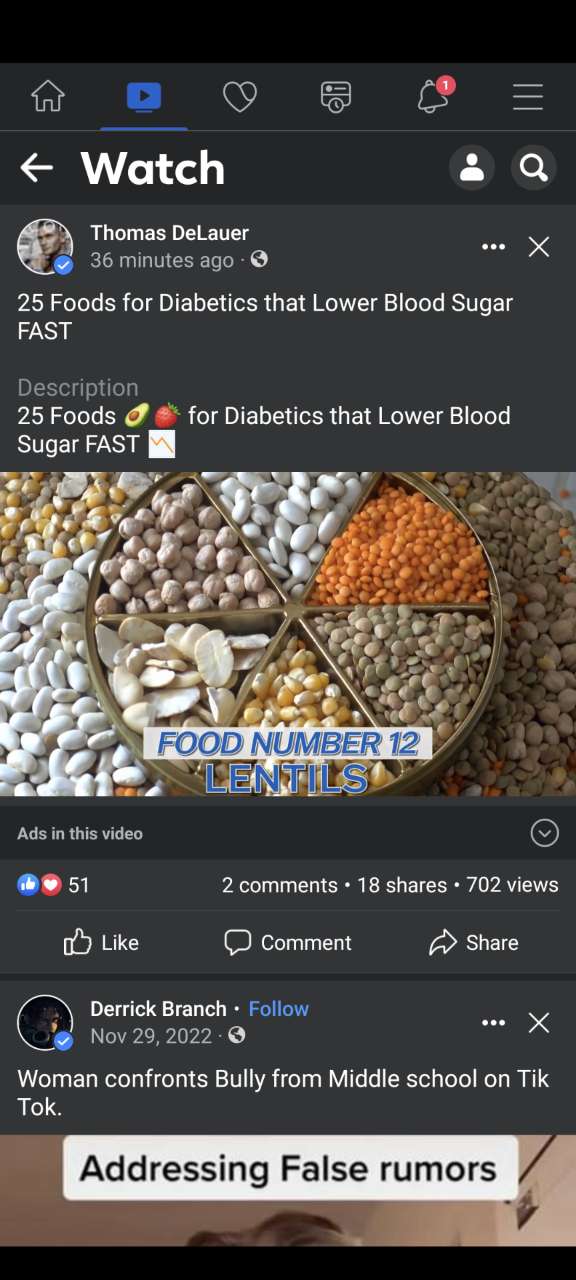The height and width of the screenshot is (1280, 576).
Task: Share the 25 Foods video
Action: (x=474, y=942)
